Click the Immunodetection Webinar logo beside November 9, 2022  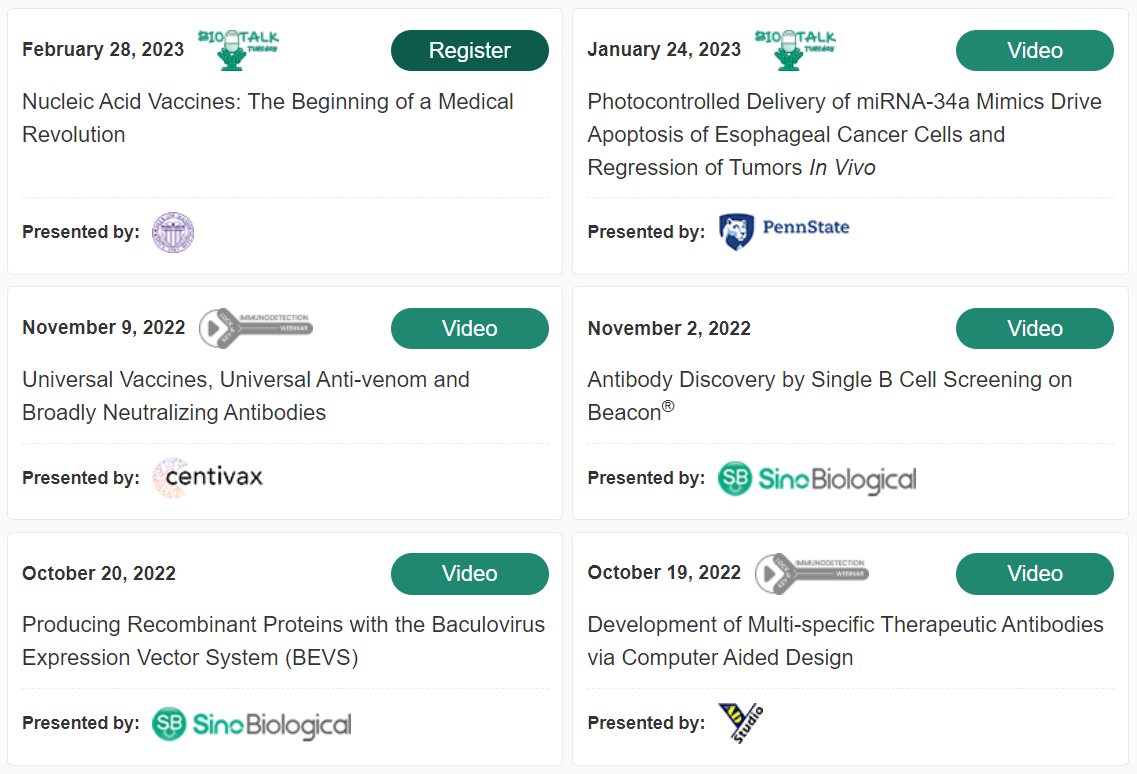coord(255,327)
